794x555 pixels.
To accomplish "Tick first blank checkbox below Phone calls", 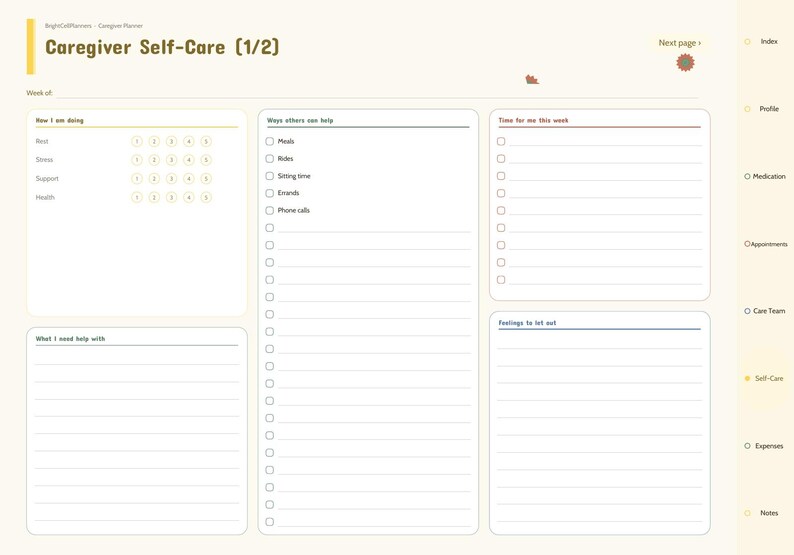I will pos(269,228).
